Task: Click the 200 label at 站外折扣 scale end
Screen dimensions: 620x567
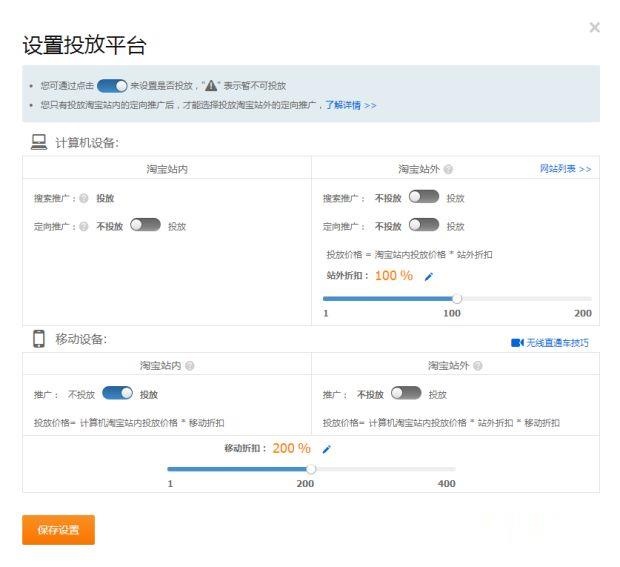Action: coord(583,314)
